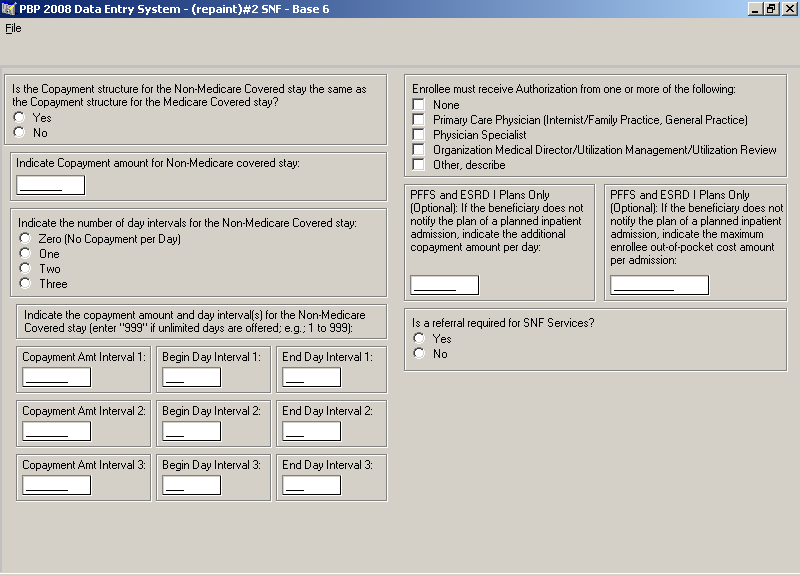Click Copayment Amt Interval 3 field
800x576 pixels.
[x=57, y=485]
